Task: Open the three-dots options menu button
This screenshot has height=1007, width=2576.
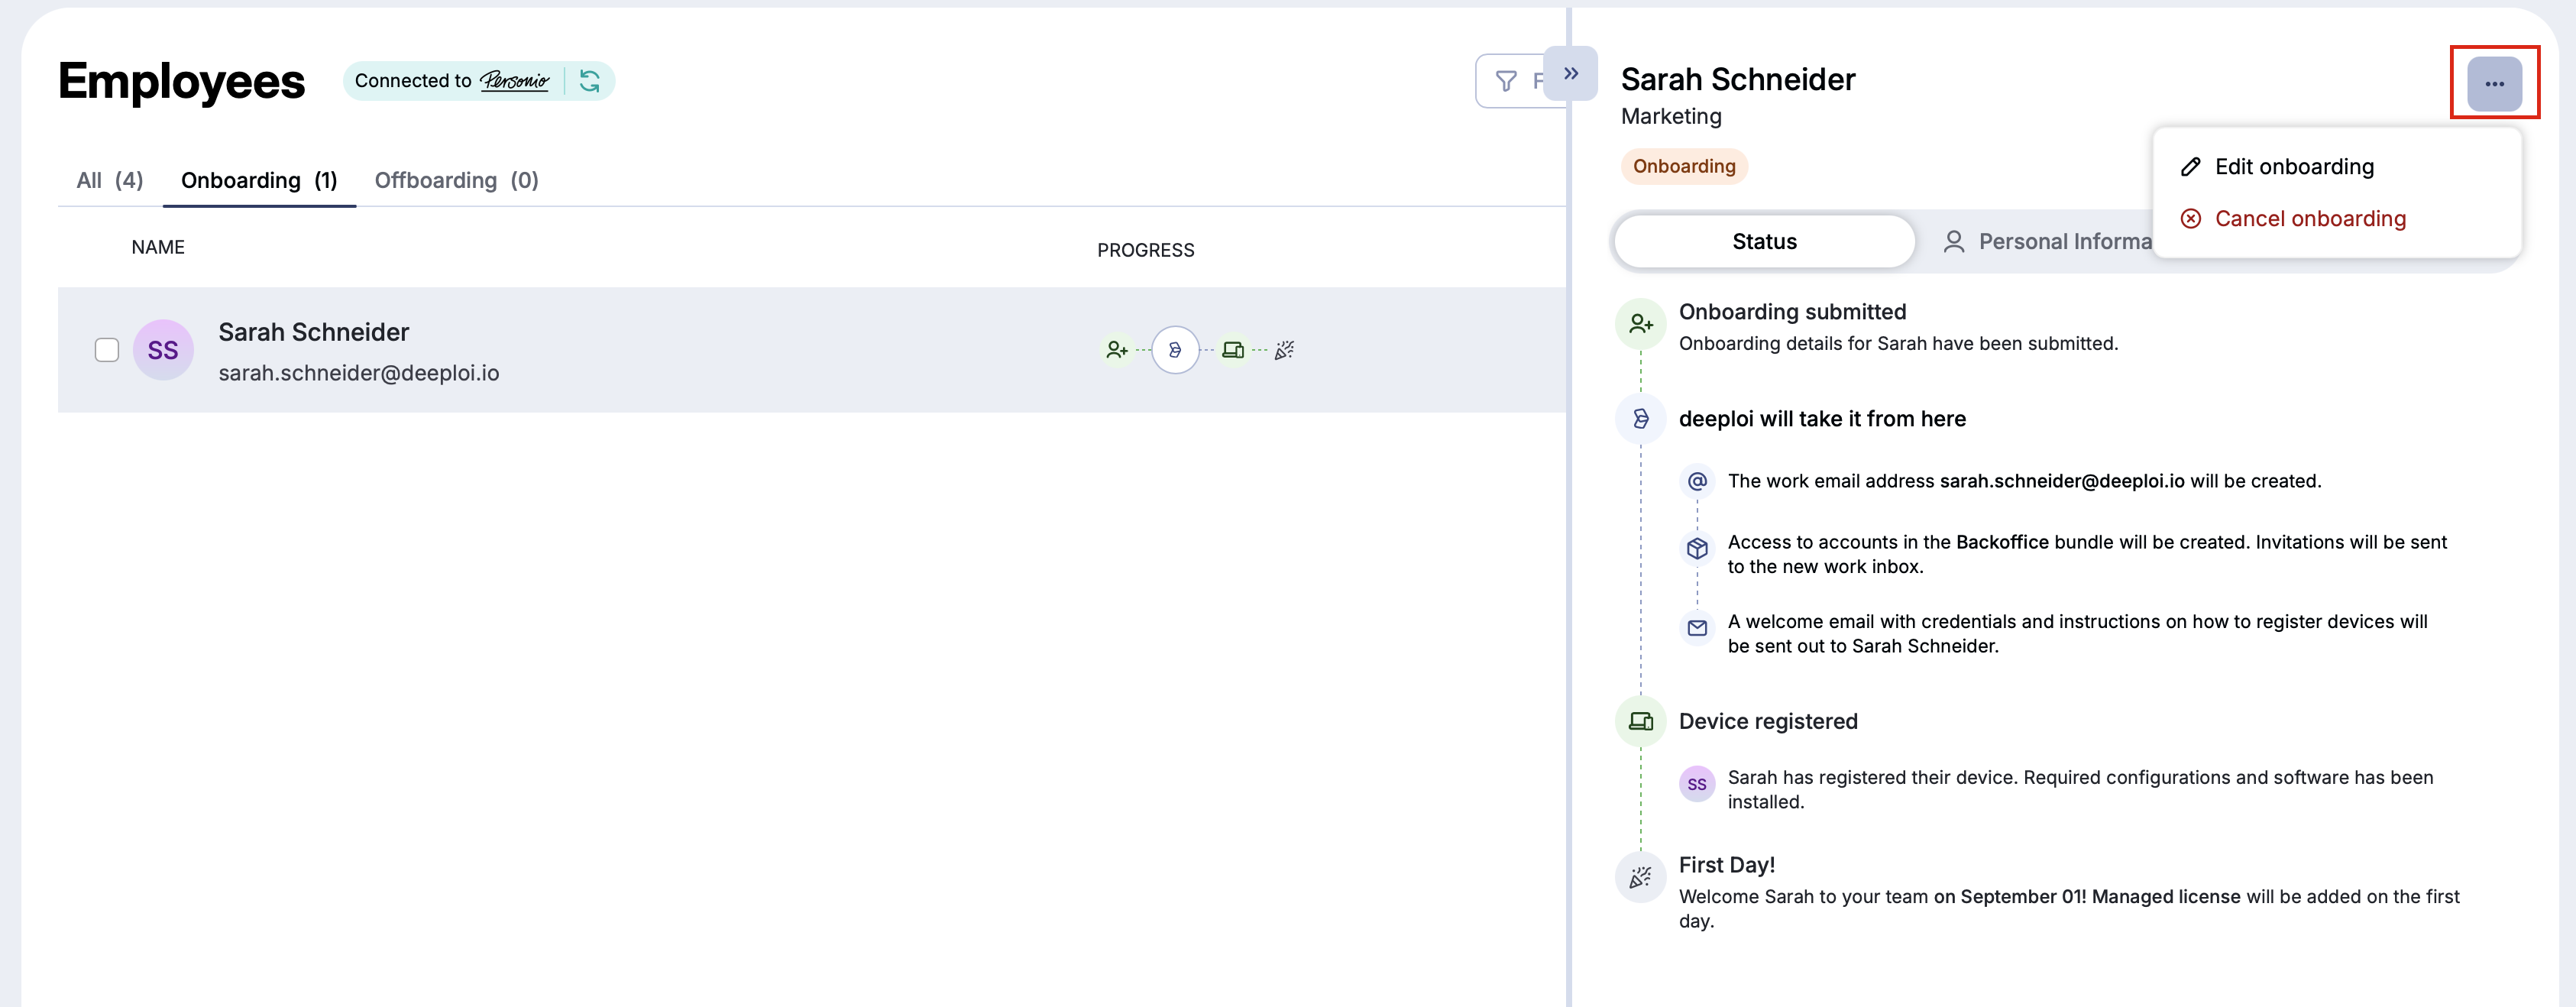Action: 2494,84
